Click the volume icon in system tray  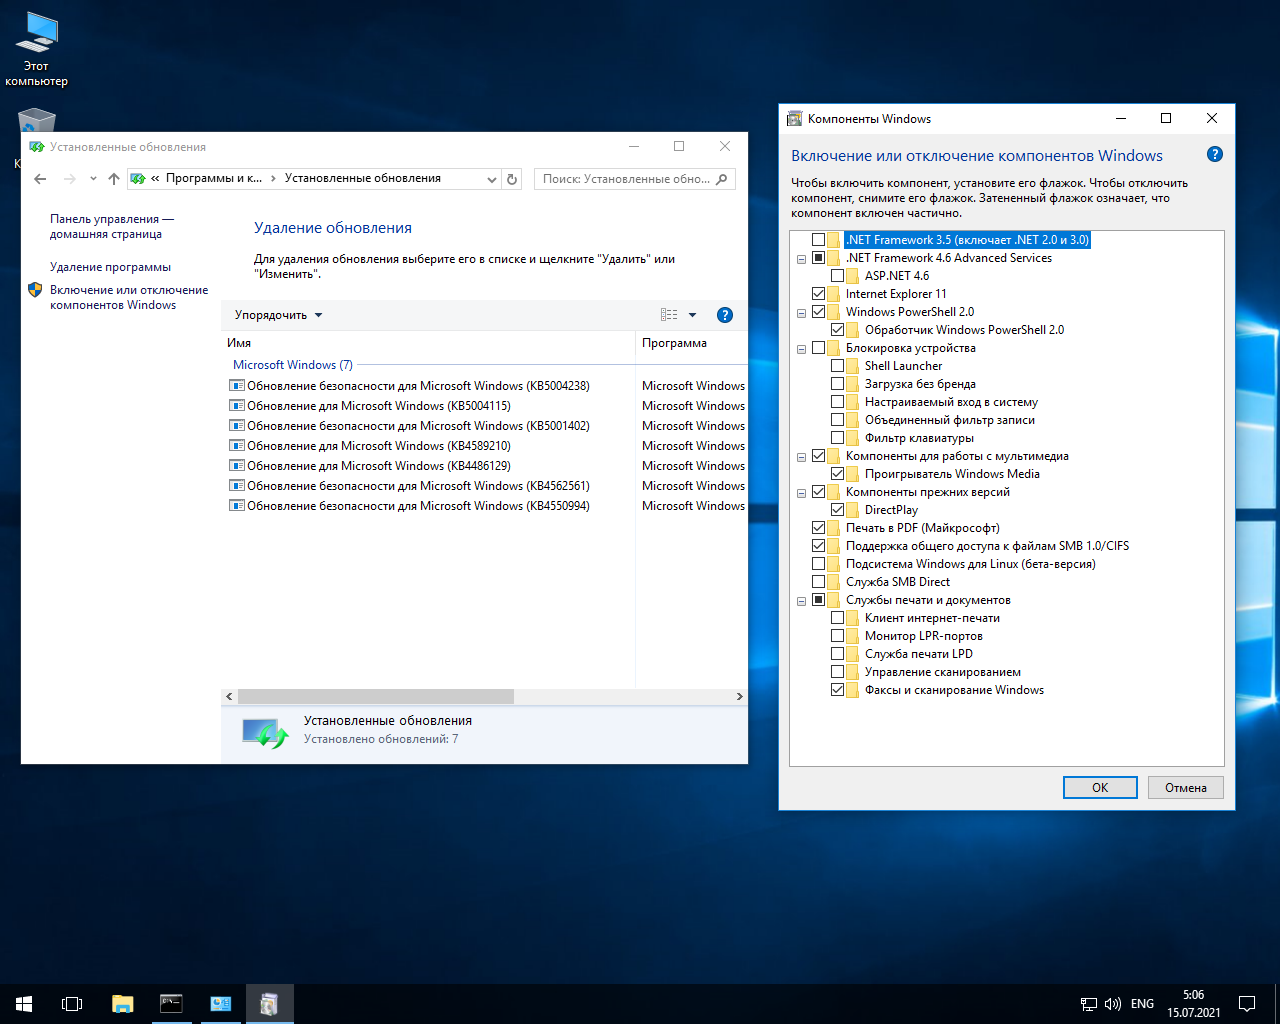point(1112,1004)
